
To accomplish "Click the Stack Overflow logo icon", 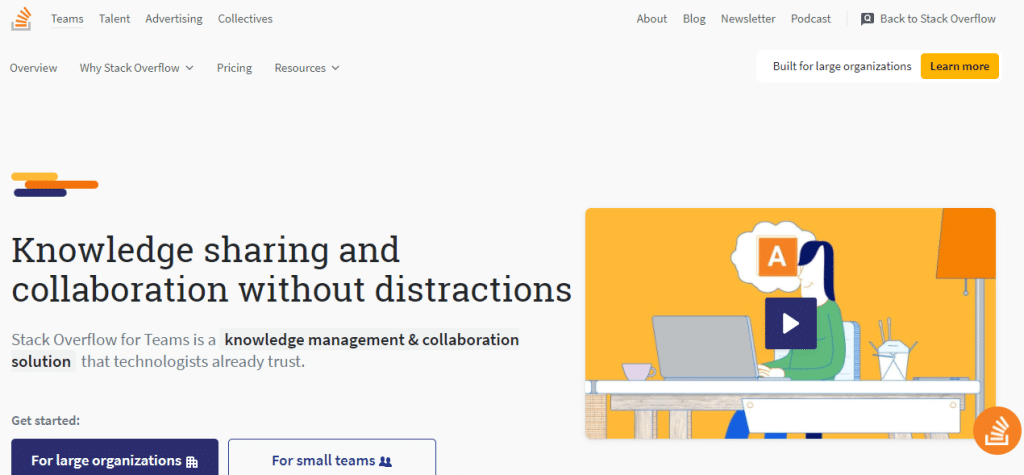I will [21, 19].
